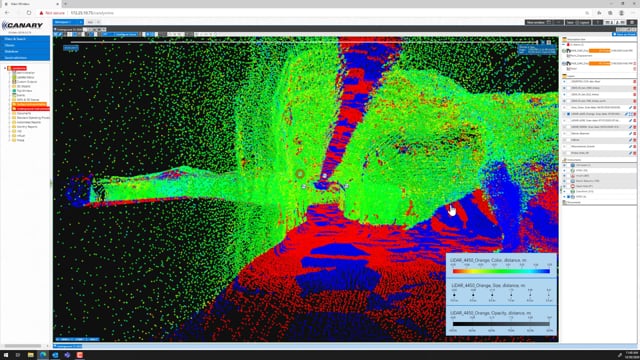Close the blue Workspace tab
The image size is (640, 360).
(81, 22)
